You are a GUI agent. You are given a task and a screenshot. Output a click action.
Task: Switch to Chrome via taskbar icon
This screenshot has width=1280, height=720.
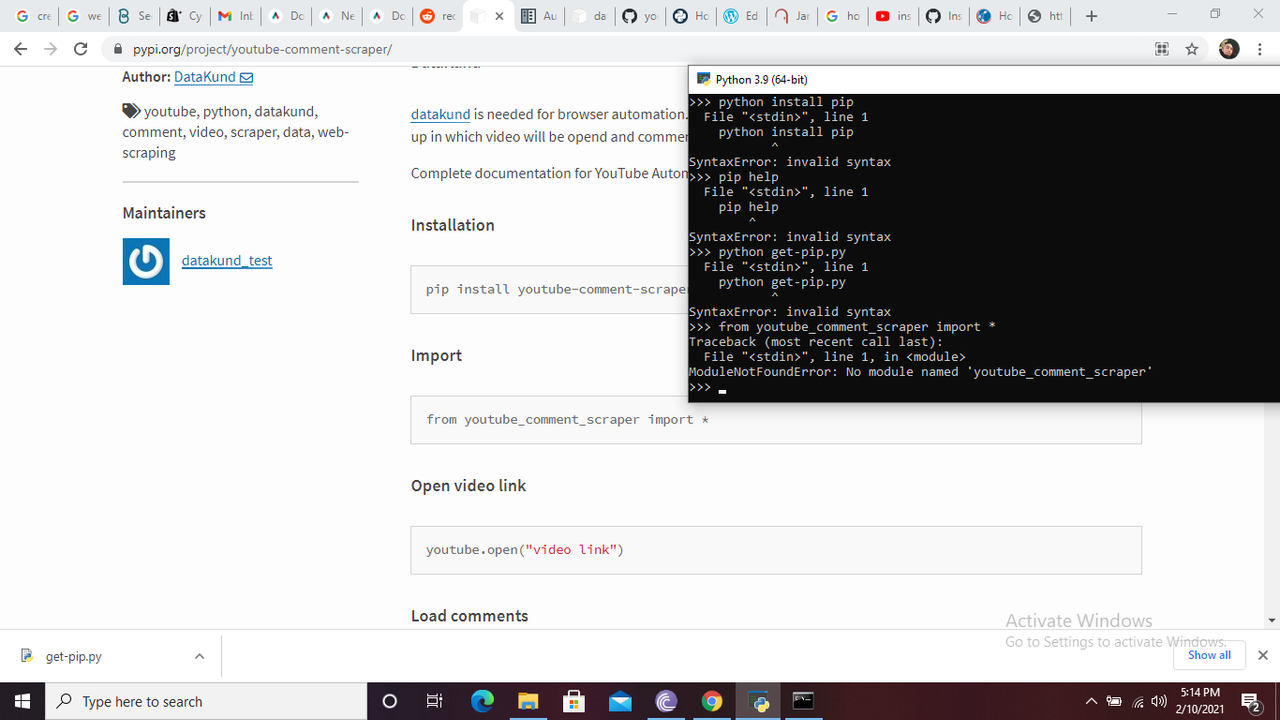click(x=712, y=701)
